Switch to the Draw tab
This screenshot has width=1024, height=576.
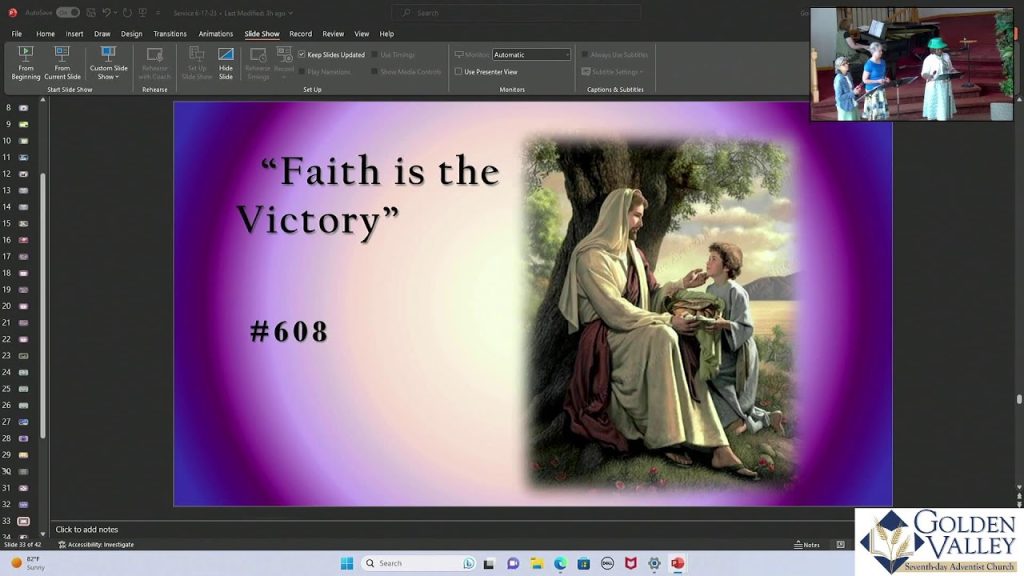102,34
